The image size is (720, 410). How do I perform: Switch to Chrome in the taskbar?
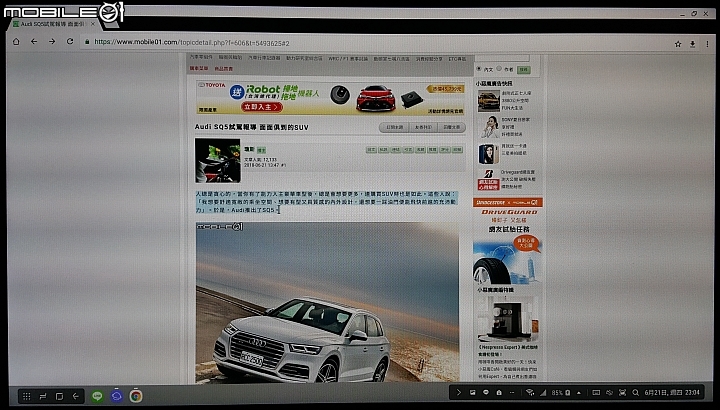[x=135, y=396]
